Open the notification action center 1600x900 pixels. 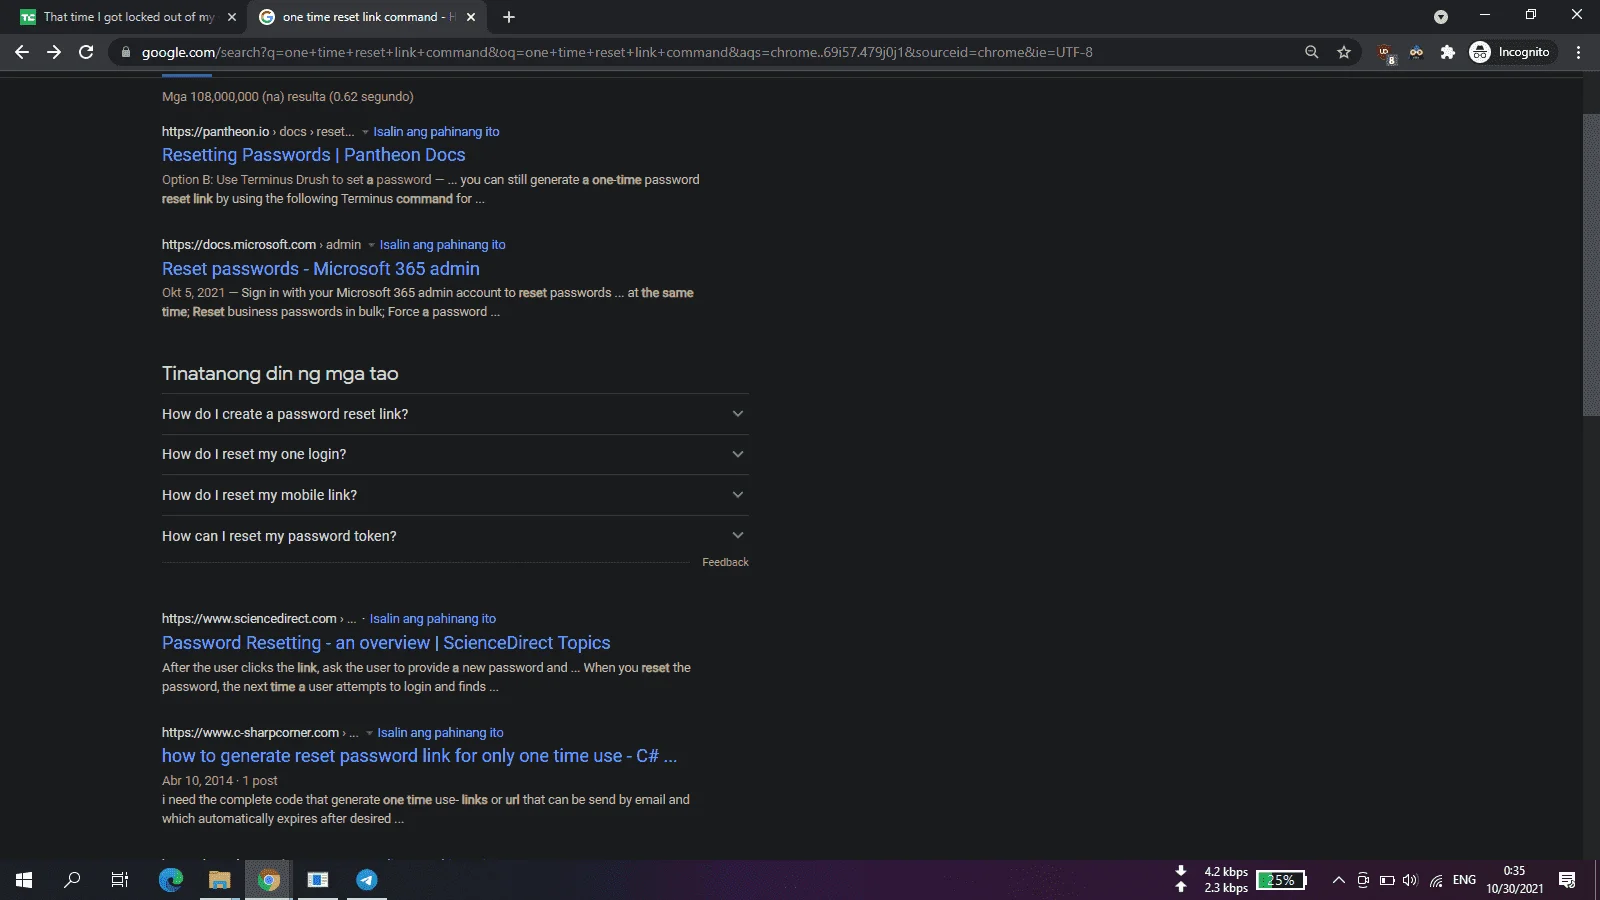[1567, 880]
